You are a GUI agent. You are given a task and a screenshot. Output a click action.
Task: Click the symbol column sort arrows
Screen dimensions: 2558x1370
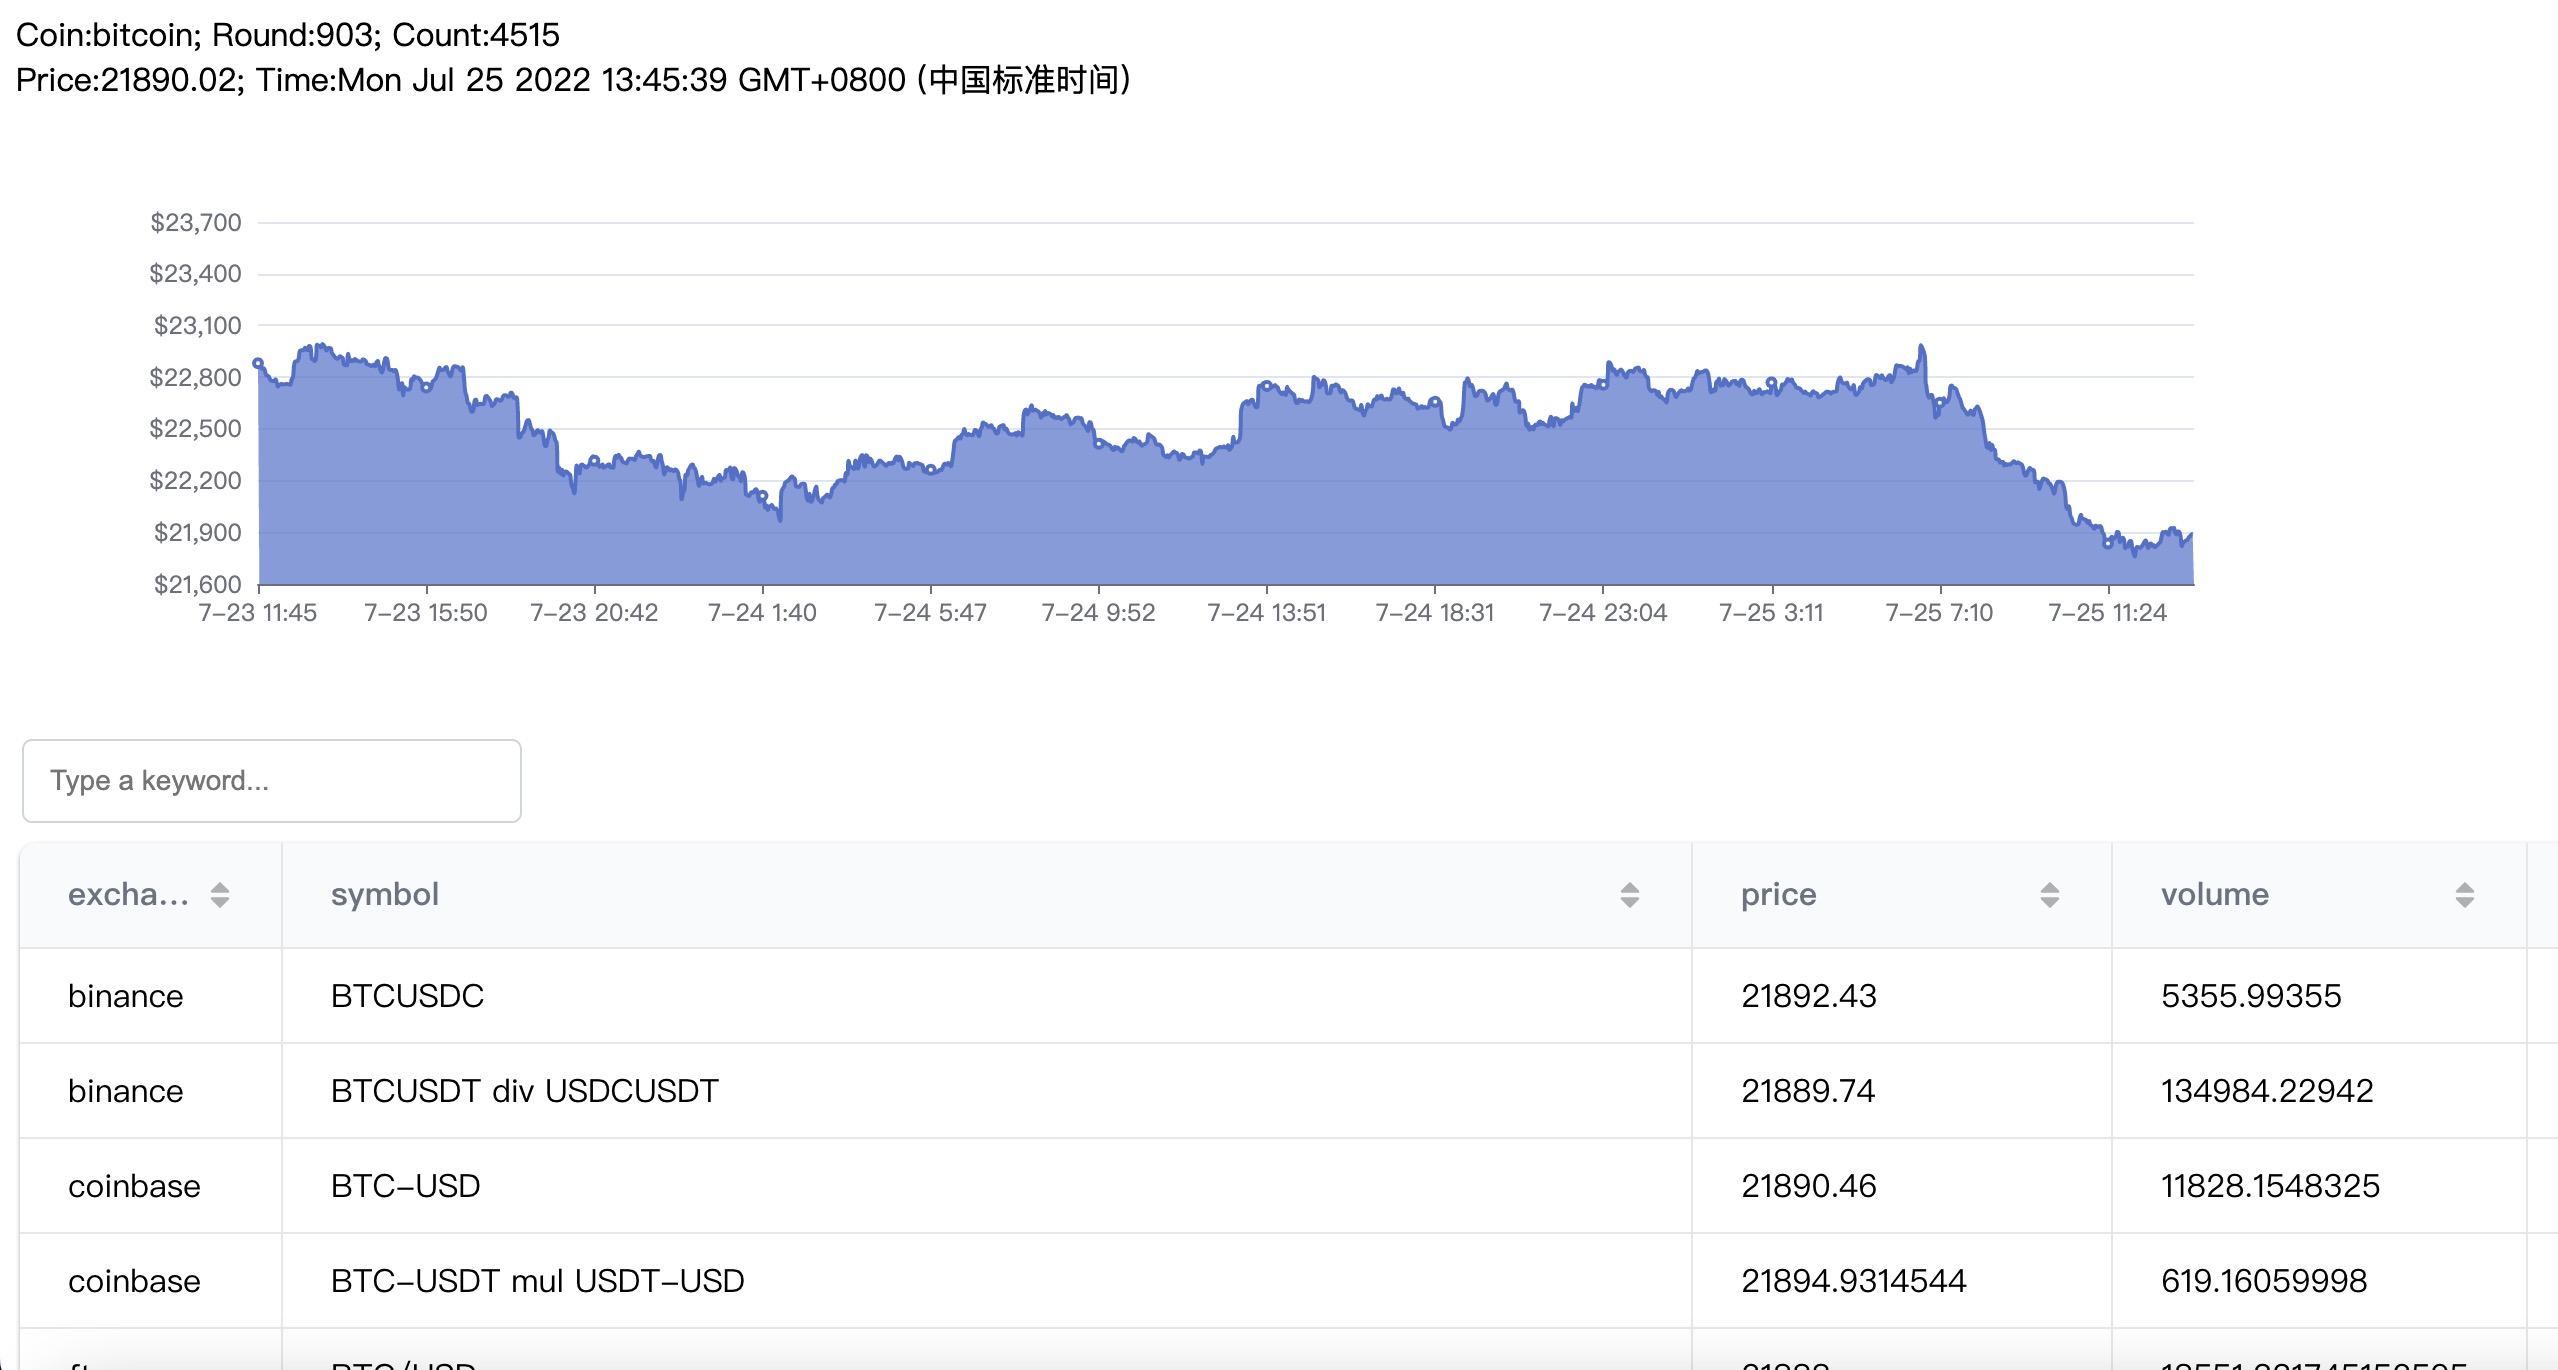(x=1629, y=895)
